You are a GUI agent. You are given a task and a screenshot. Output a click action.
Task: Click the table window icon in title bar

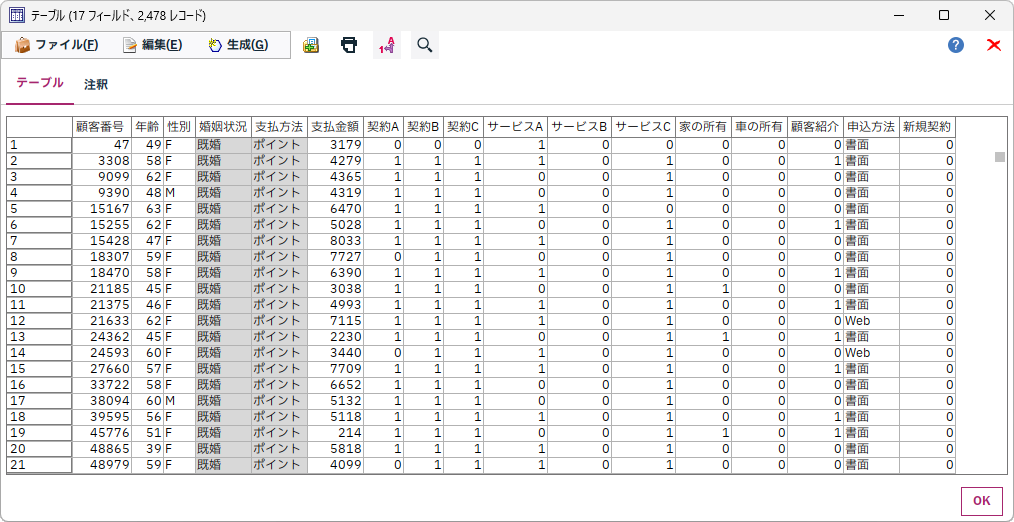pyautogui.click(x=17, y=15)
